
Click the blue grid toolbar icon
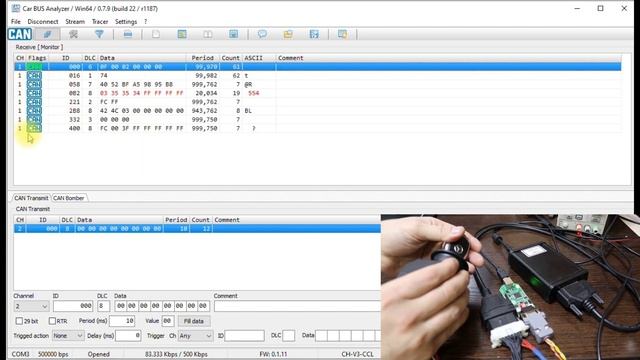[x=314, y=34]
